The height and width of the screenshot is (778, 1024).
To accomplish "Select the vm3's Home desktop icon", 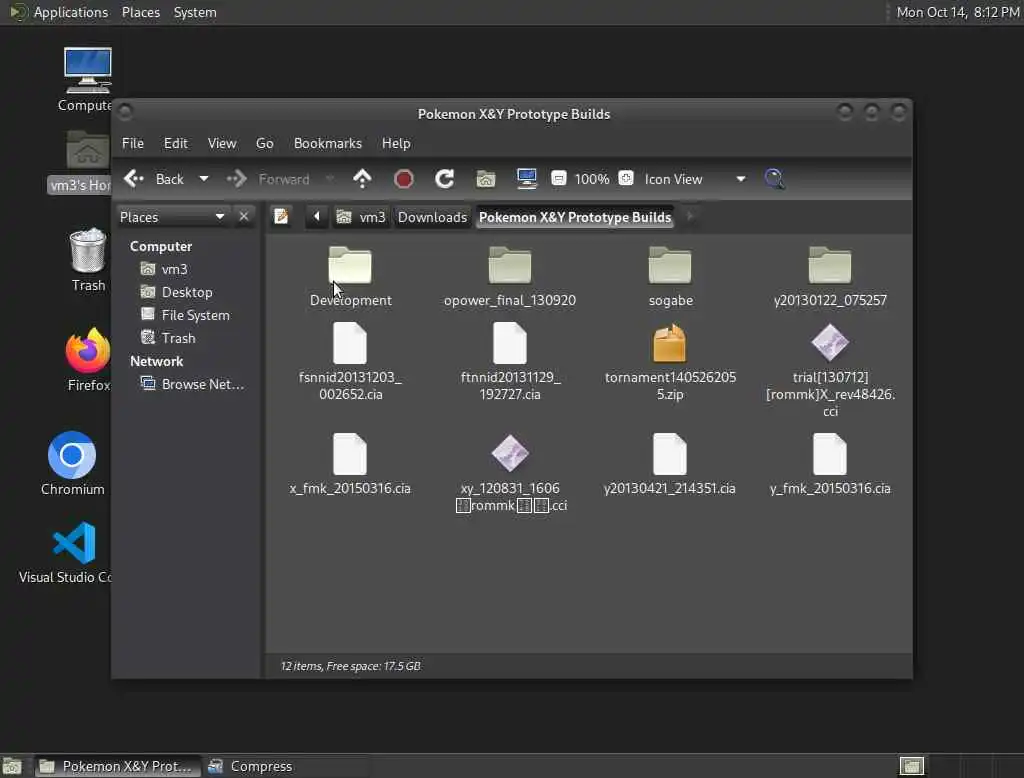I will point(81,161).
